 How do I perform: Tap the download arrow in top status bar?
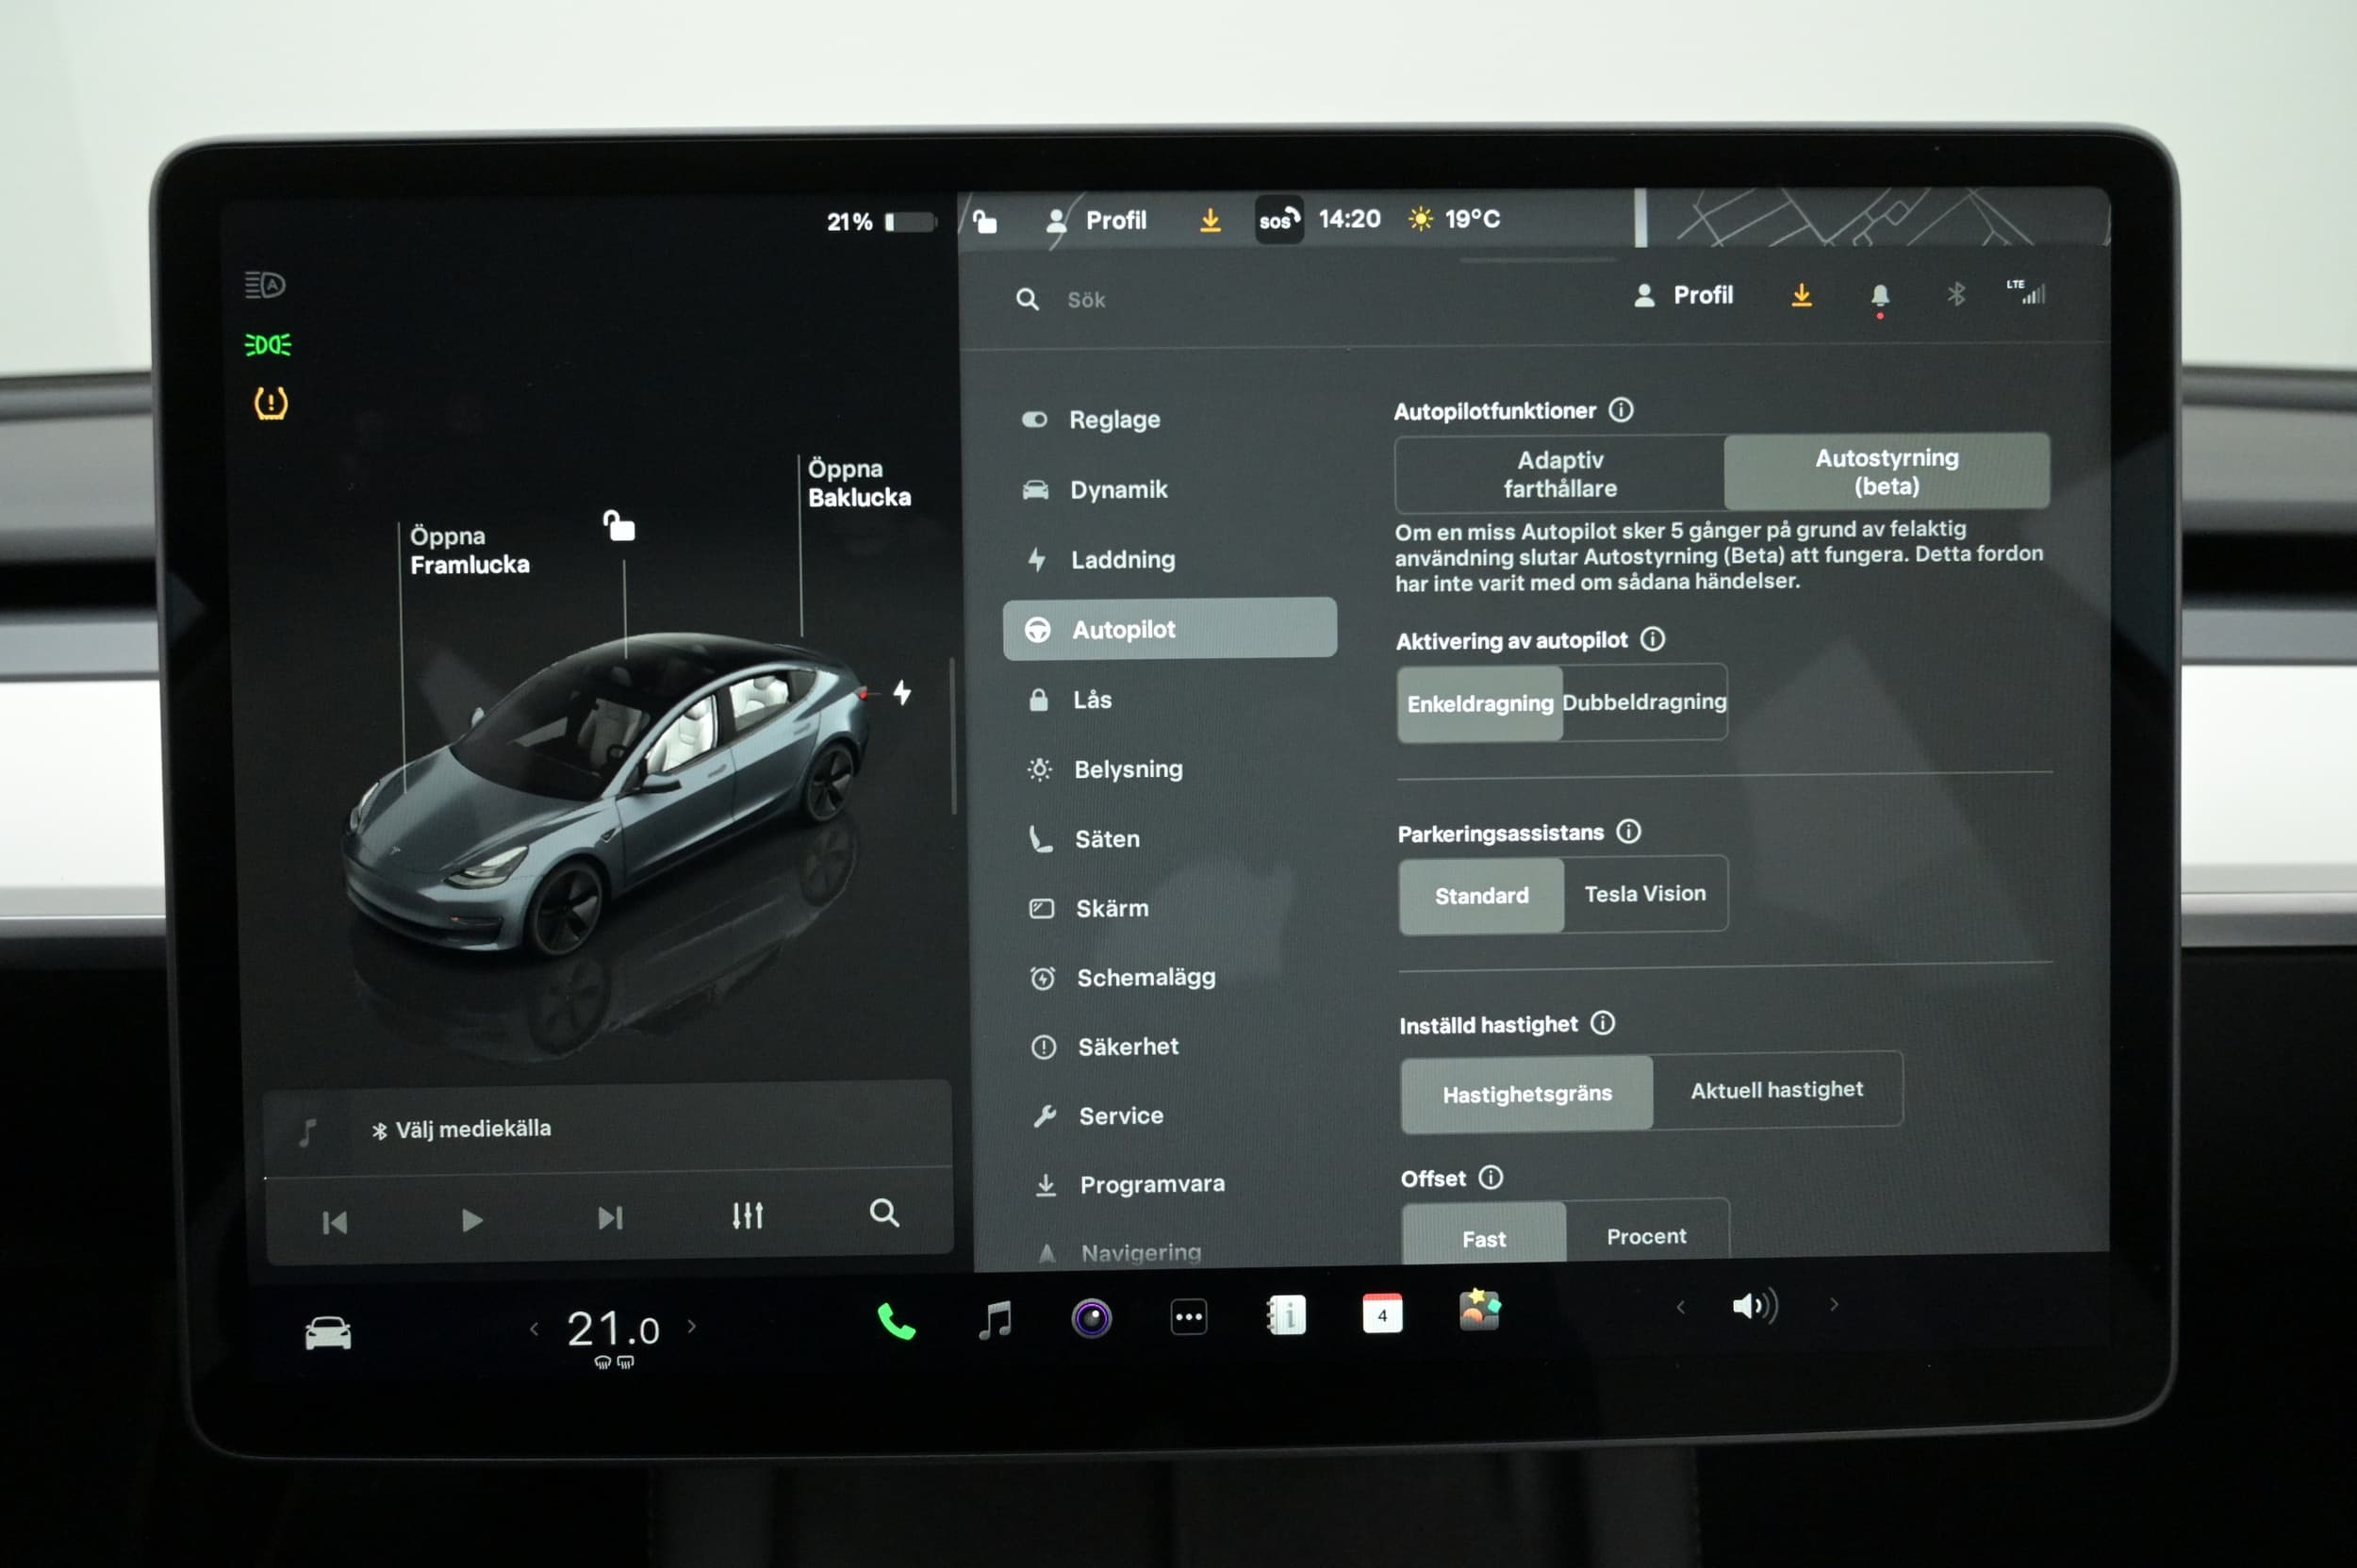coord(1210,220)
